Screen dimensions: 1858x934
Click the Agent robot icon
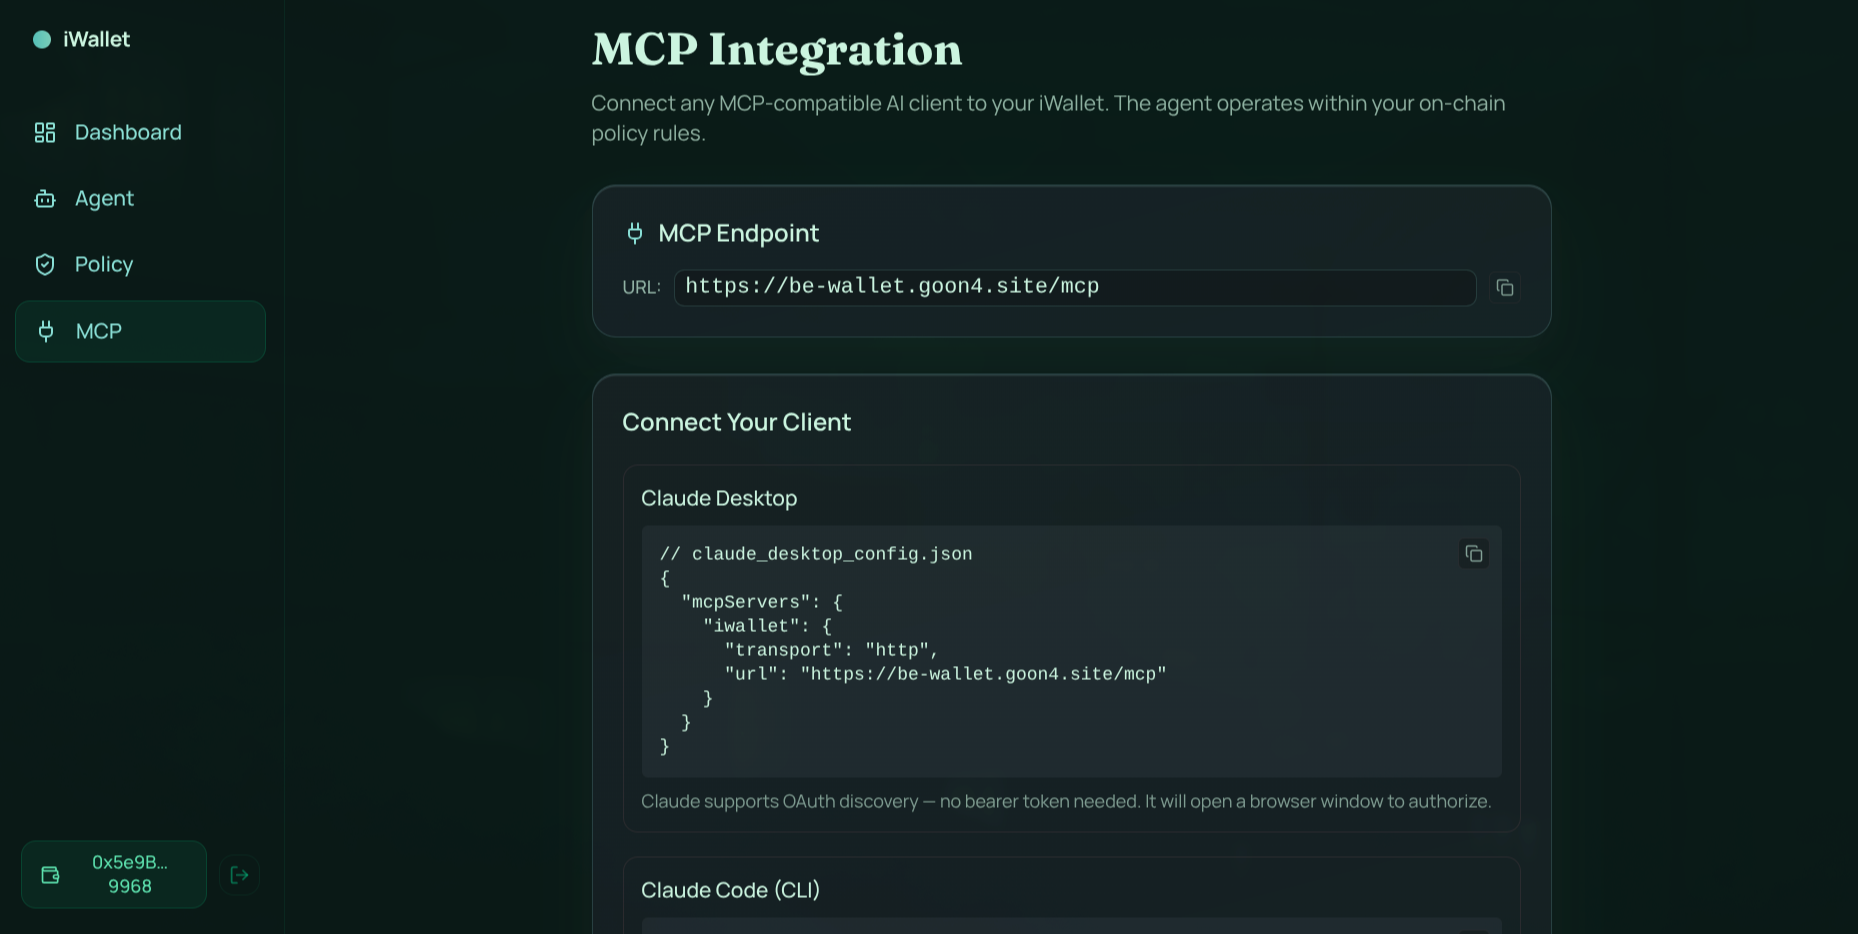tap(45, 198)
